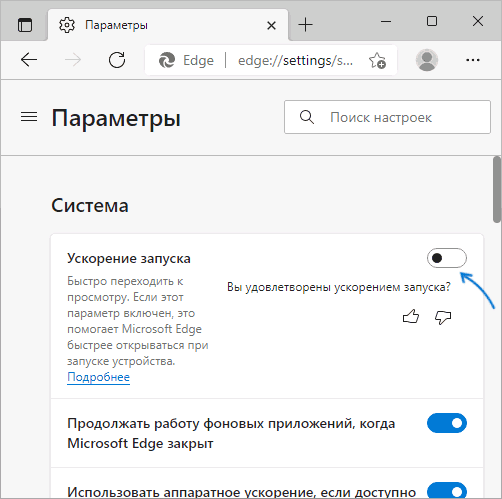Viewport: 502px width, 499px height.
Task: Click the search magnifier icon
Action: (307, 117)
